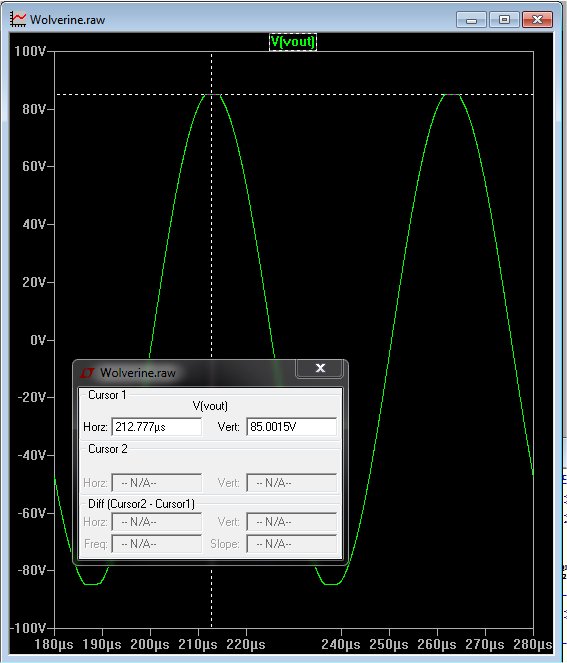Viewport: 567px width, 663px height.
Task: Click Cursor 1 Vert field showing 85.0015V
Action: pyautogui.click(x=291, y=427)
